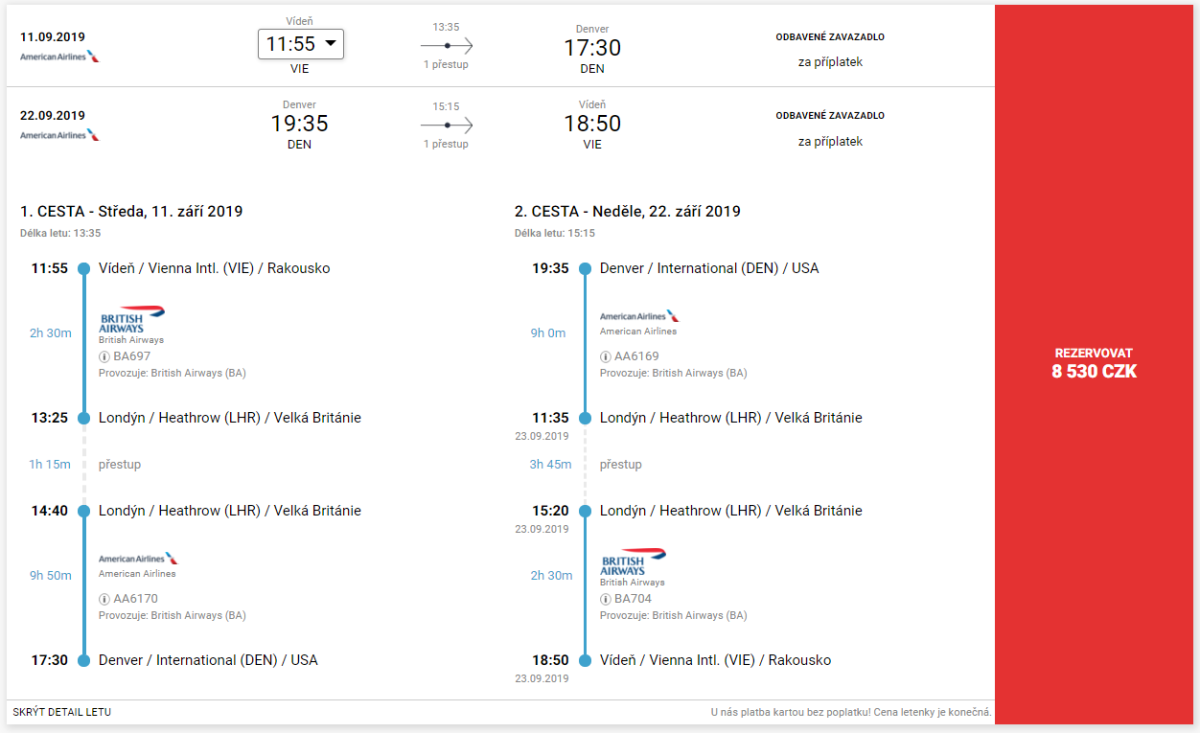The width and height of the screenshot is (1200, 733).
Task: Click American Airlines logo under date 22.09.2019
Action: [60, 135]
